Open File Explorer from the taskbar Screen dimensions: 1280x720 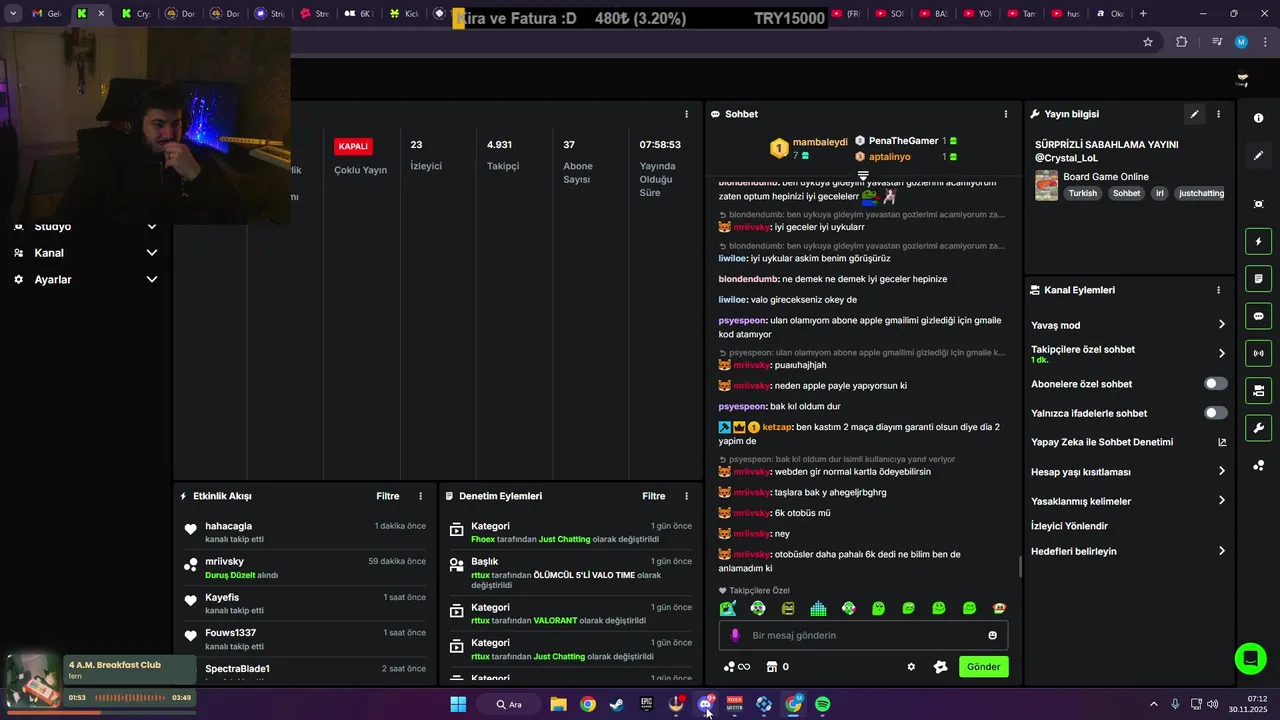(558, 704)
